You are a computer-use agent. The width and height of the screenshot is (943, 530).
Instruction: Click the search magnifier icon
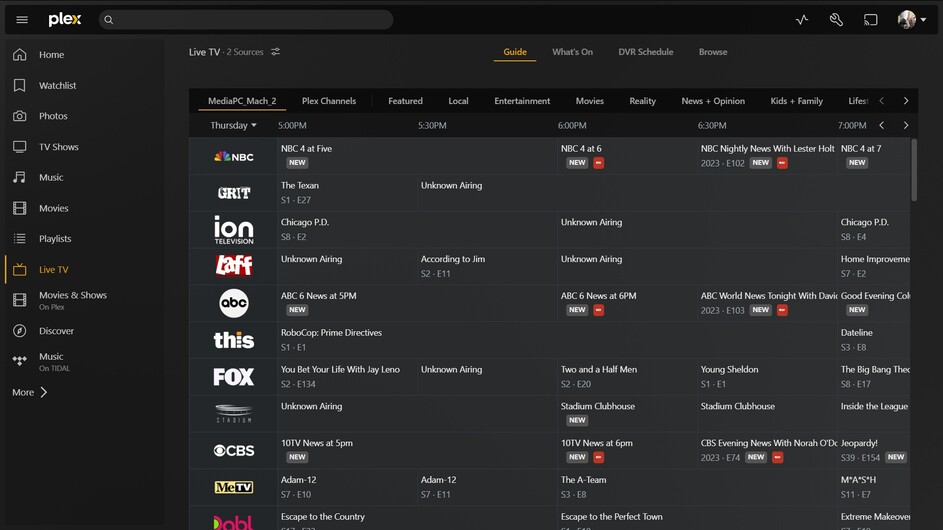[108, 20]
